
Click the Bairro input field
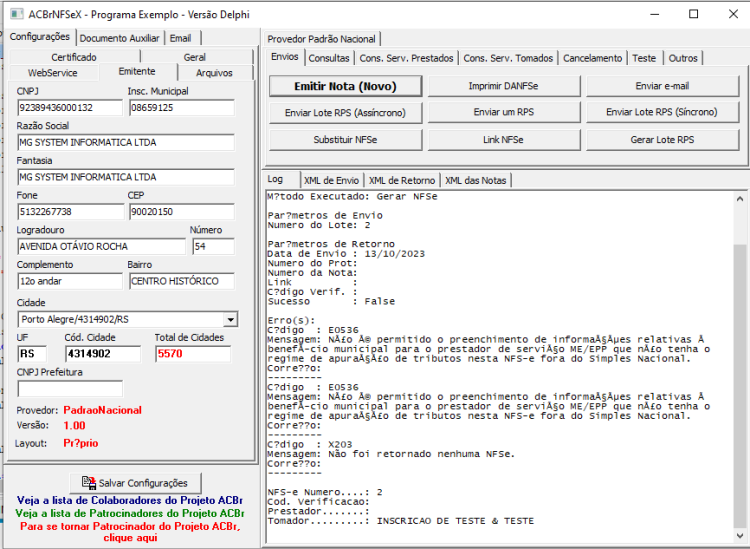pos(182,281)
